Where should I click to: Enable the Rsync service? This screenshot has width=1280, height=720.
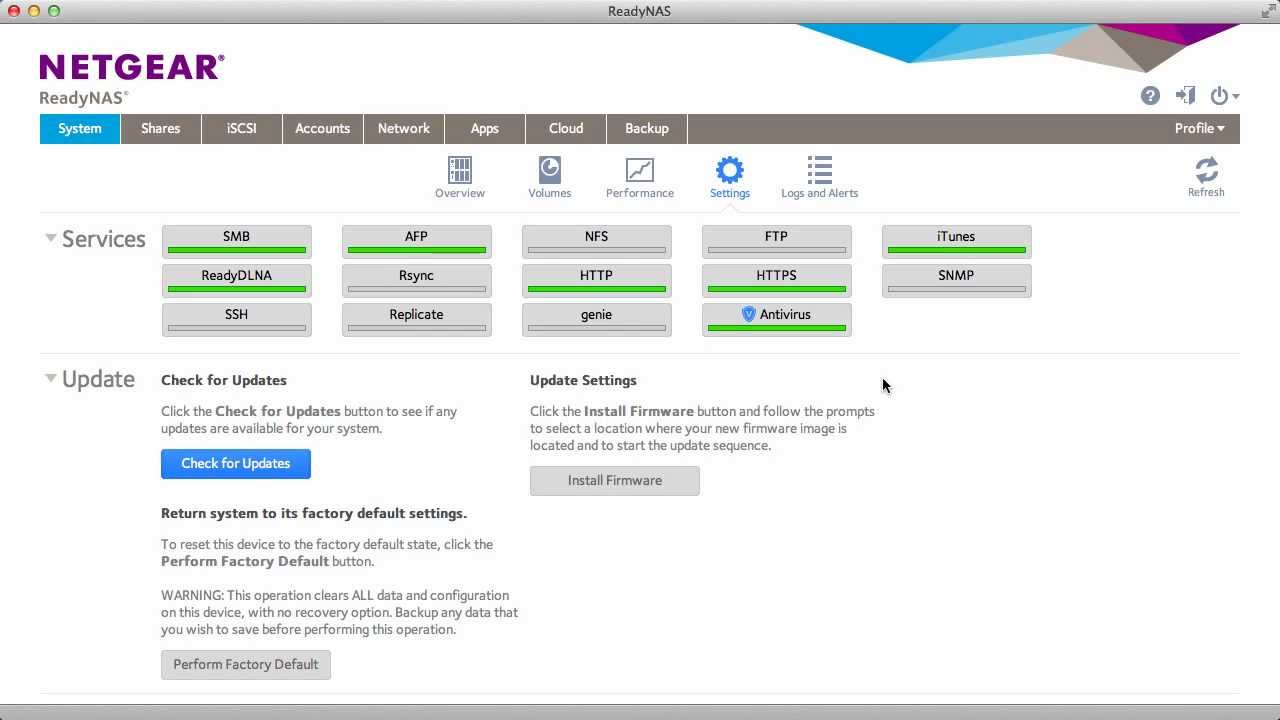pos(417,280)
